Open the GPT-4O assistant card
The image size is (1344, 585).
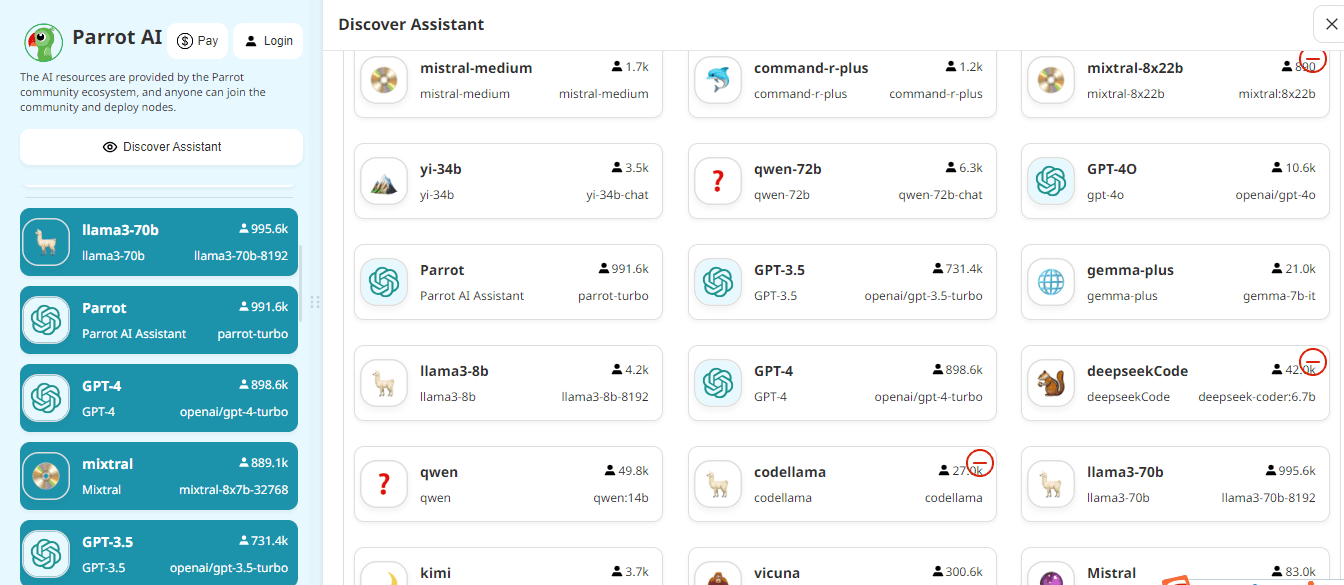click(1175, 182)
